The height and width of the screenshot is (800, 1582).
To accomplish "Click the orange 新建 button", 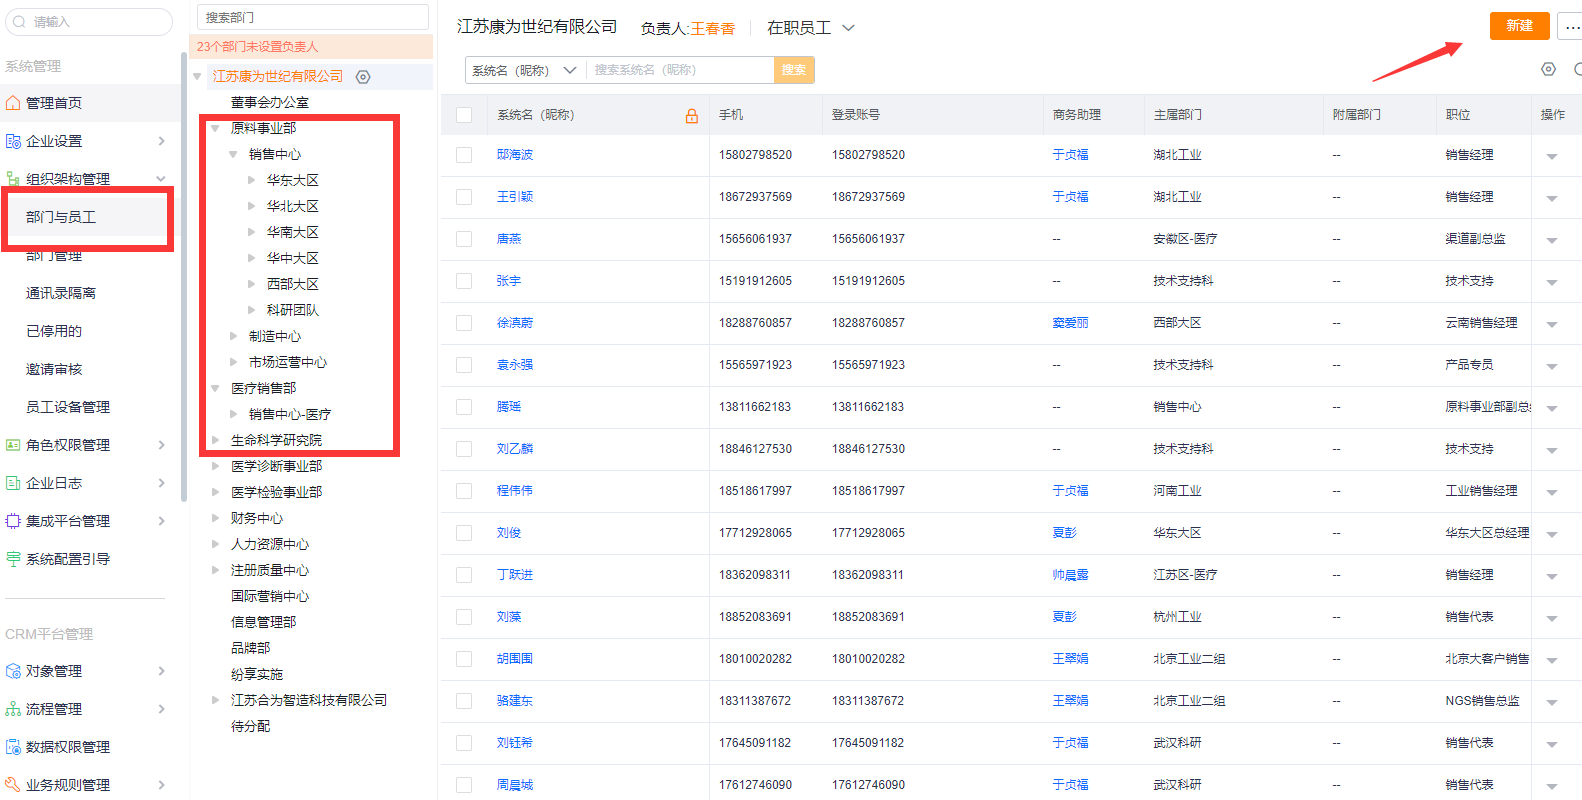I will [x=1519, y=26].
